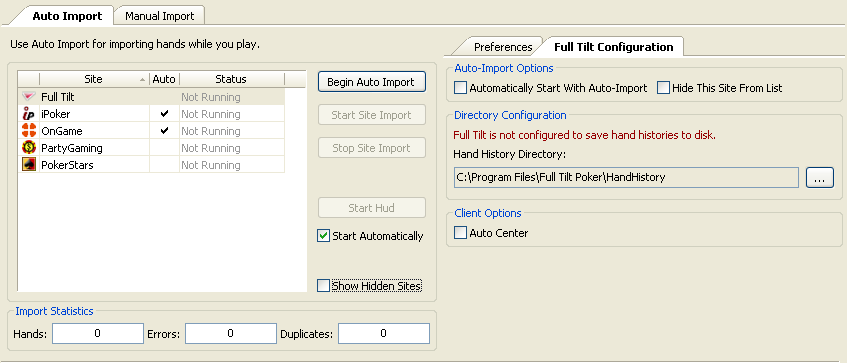
Task: Click the Auto column header
Action: click(x=165, y=79)
